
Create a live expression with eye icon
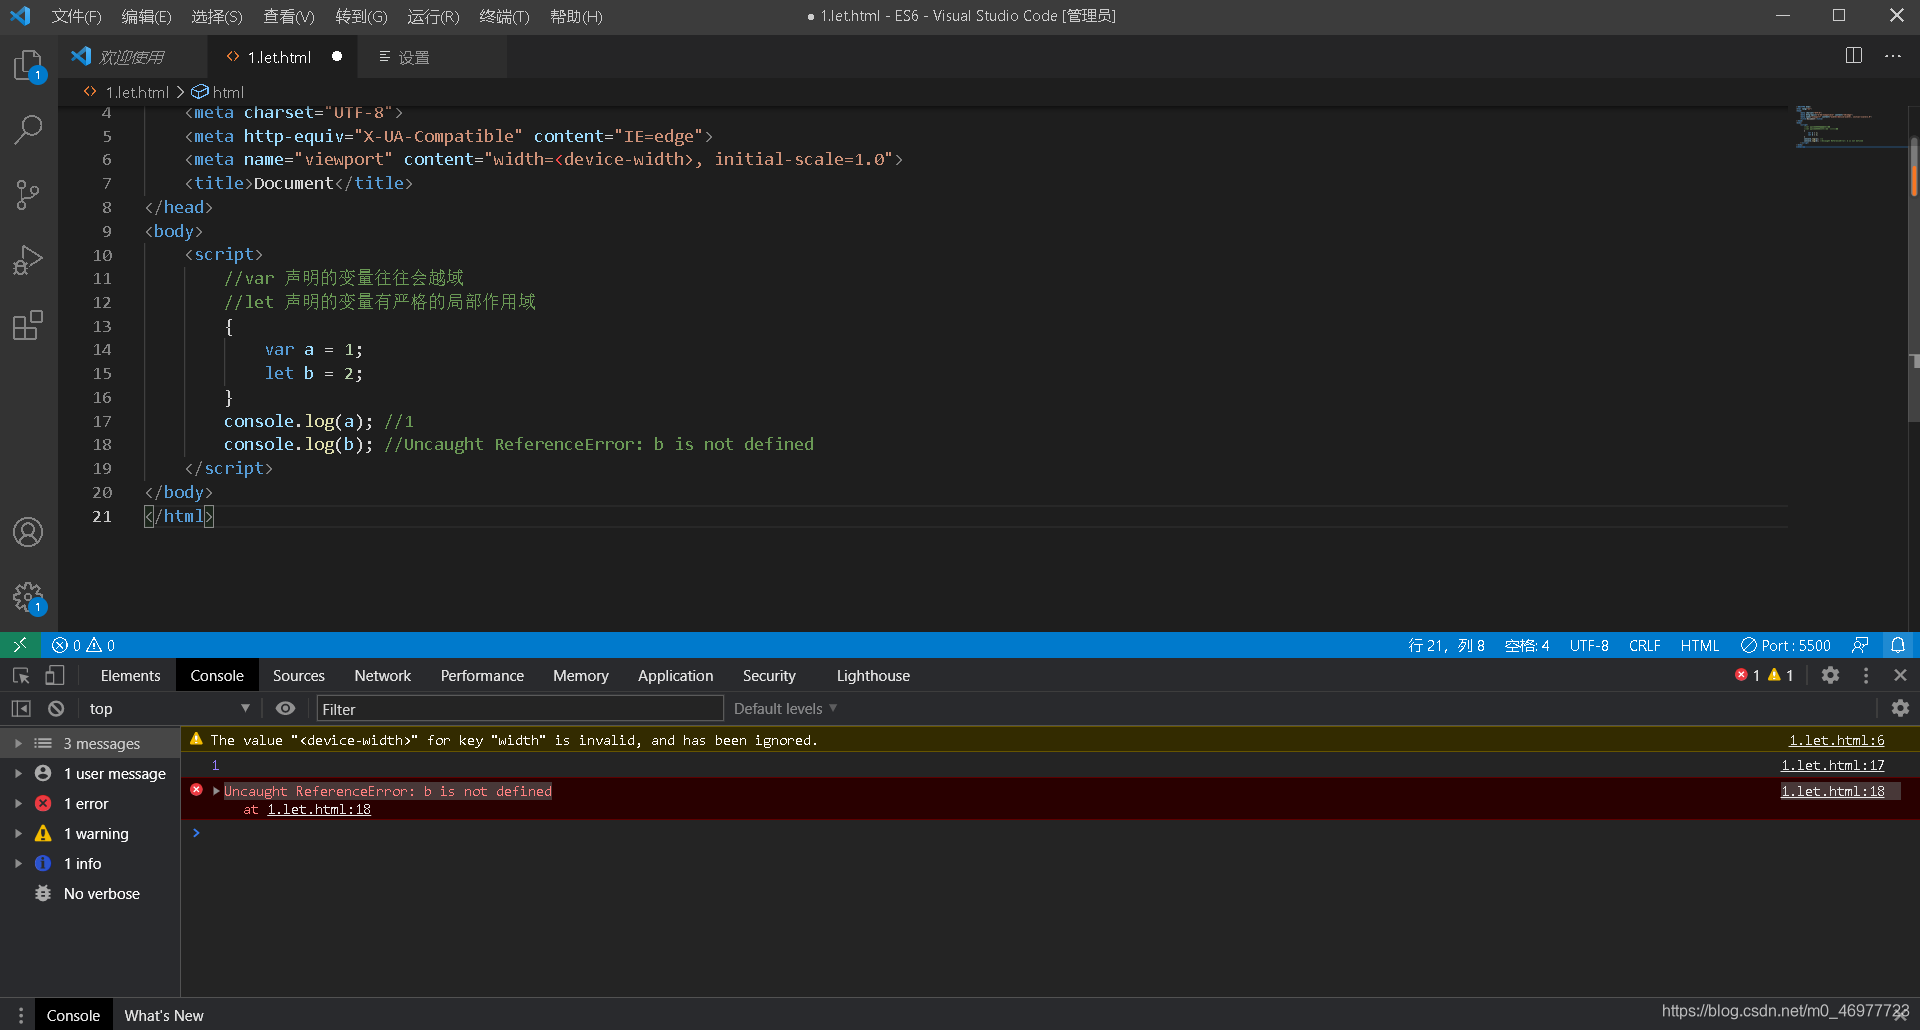coord(286,709)
